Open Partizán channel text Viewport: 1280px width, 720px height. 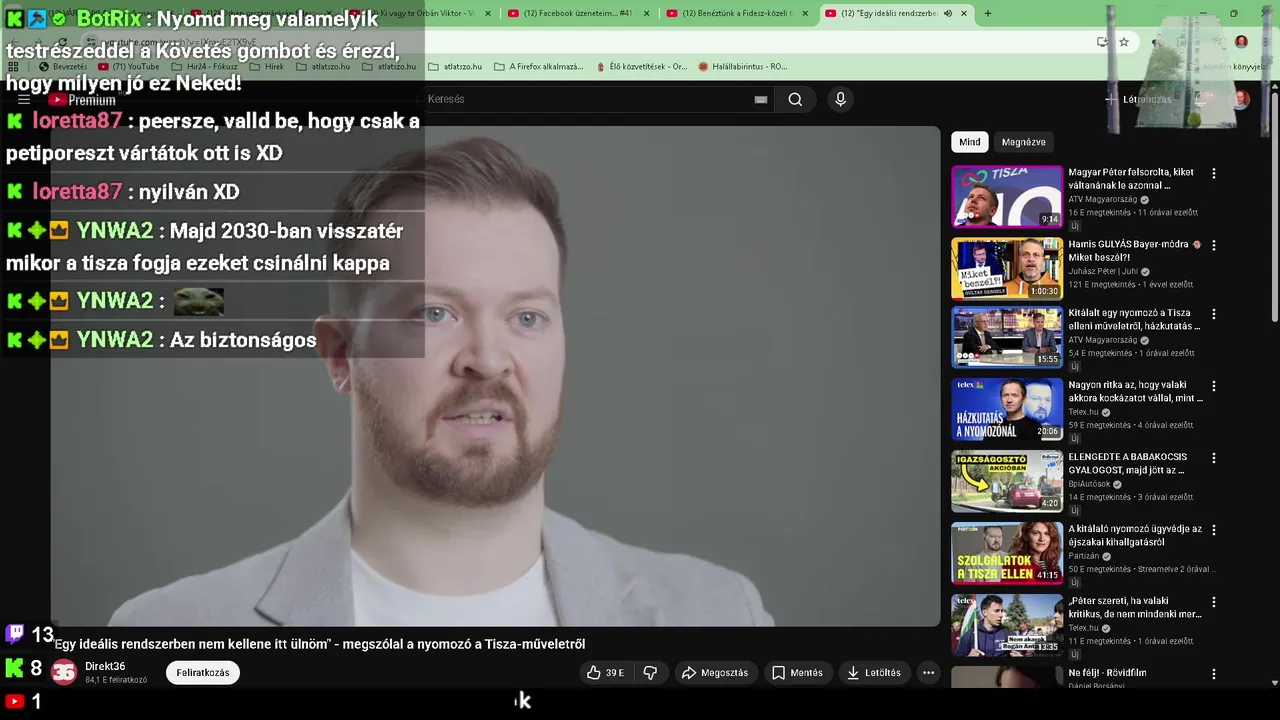pos(1084,556)
